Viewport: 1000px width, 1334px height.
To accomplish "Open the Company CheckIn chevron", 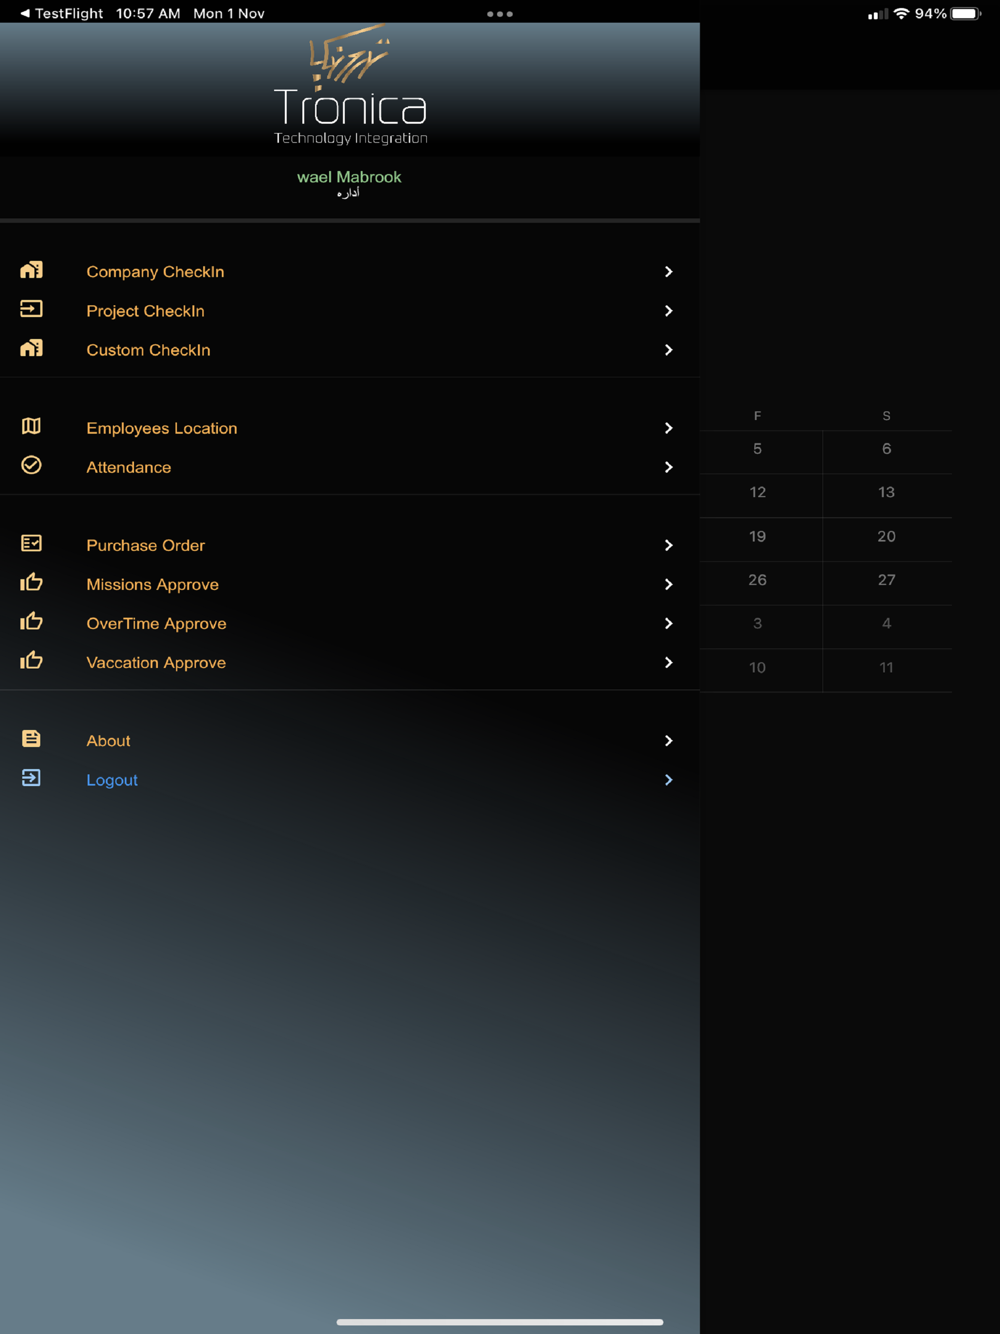I will (x=669, y=272).
